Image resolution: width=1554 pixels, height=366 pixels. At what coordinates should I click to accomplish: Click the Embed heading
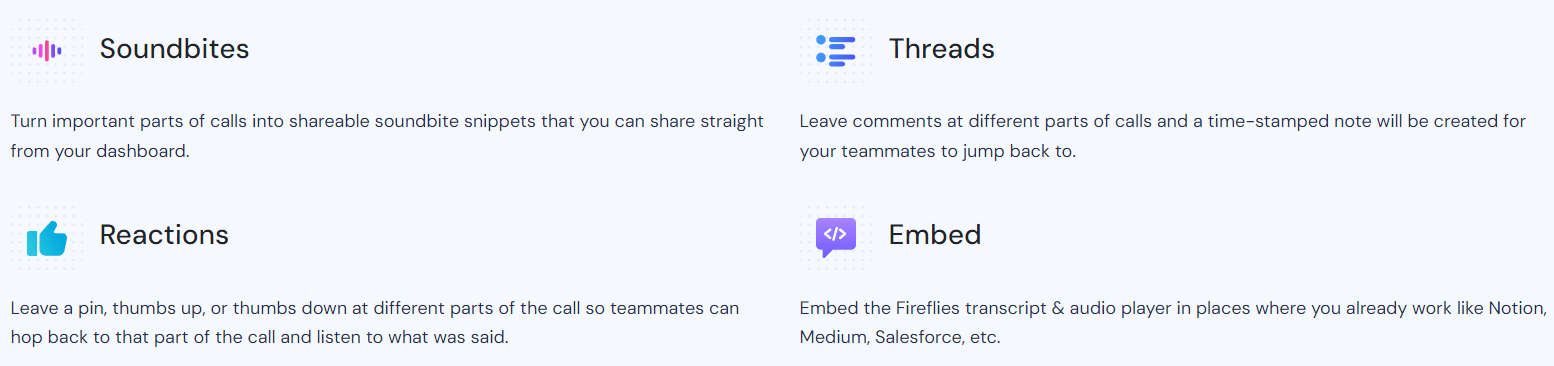(934, 235)
